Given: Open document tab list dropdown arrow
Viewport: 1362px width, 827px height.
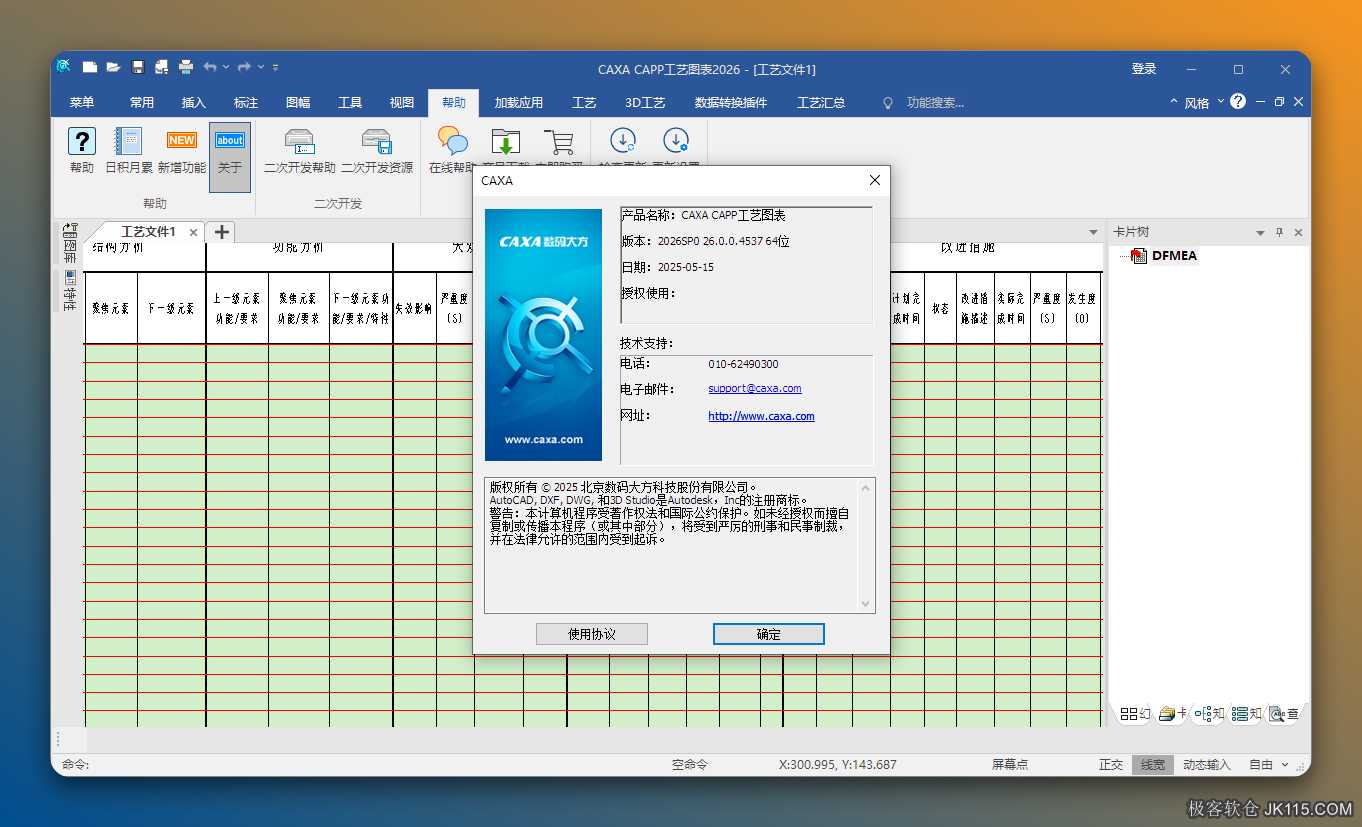Looking at the screenshot, I should [x=1093, y=232].
